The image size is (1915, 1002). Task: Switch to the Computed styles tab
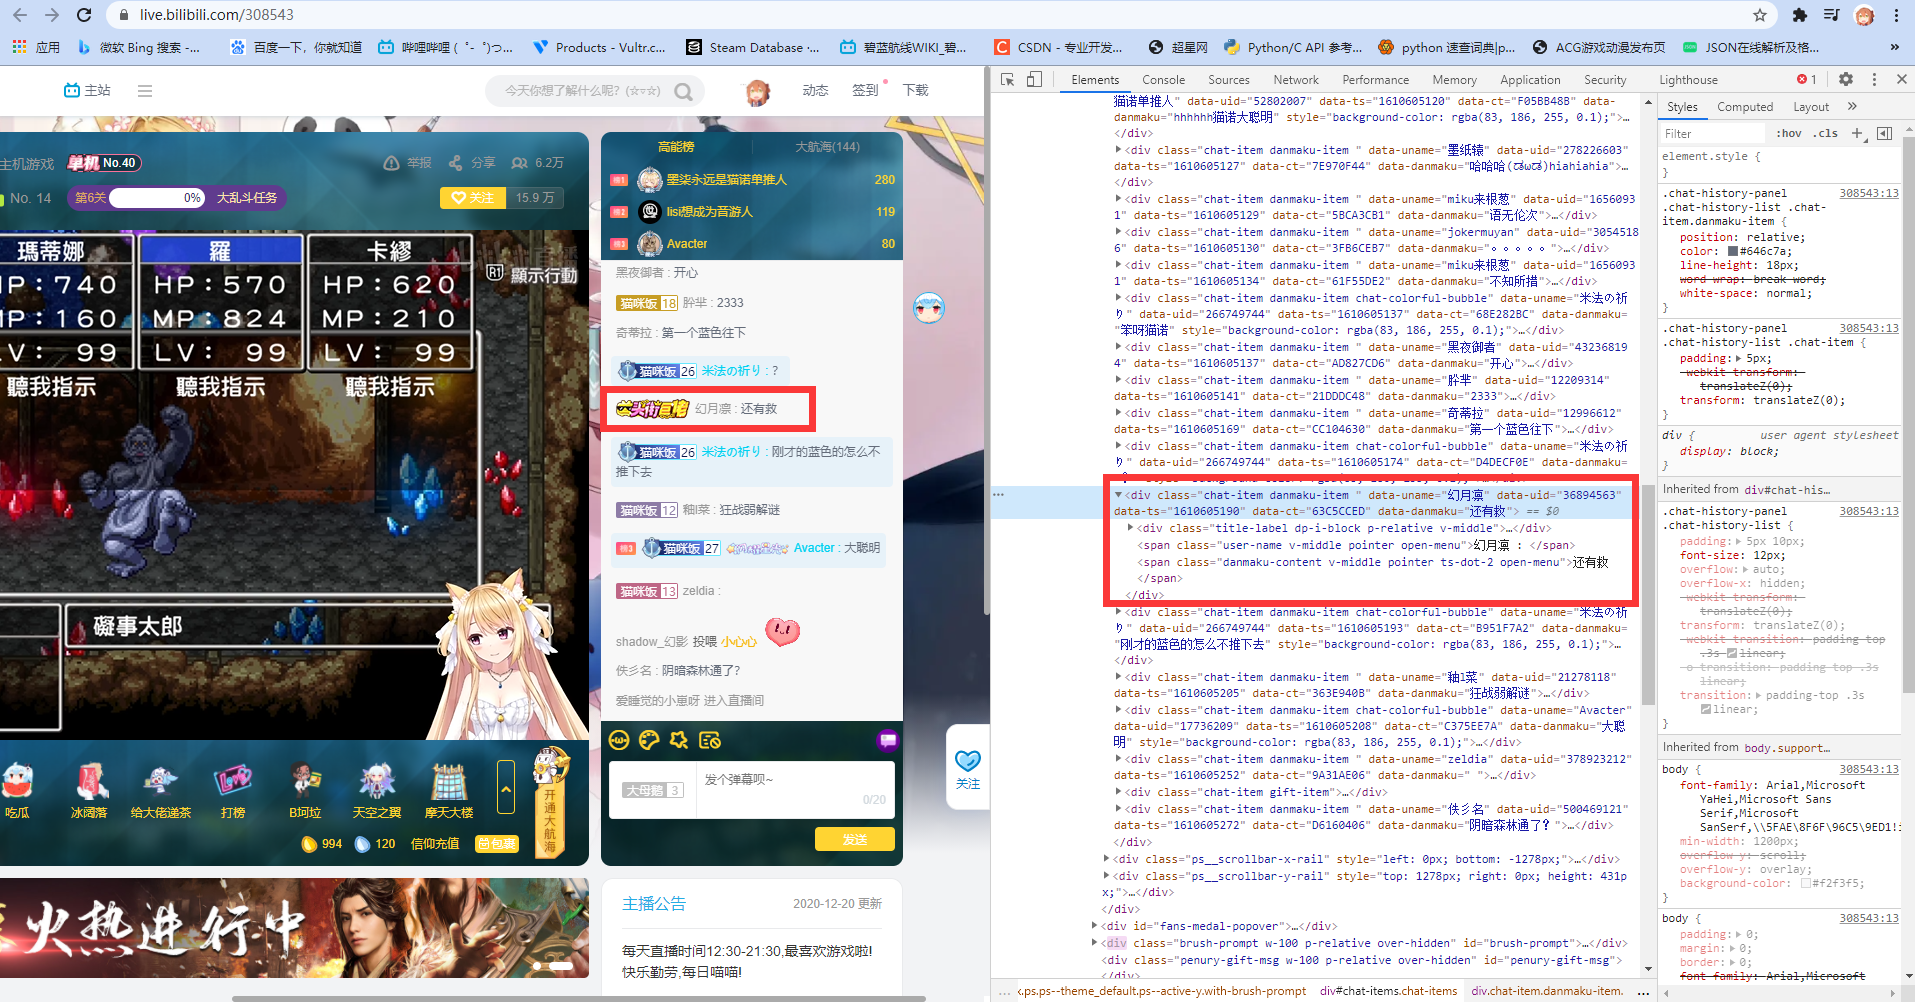[1745, 107]
